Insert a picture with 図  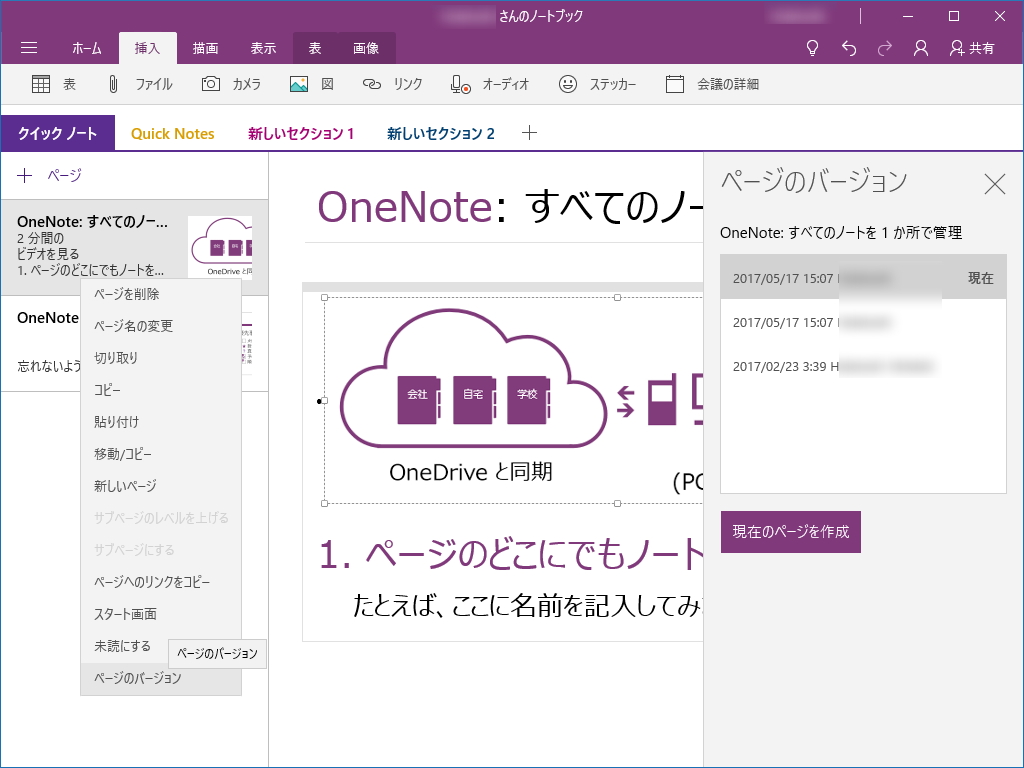coord(312,84)
